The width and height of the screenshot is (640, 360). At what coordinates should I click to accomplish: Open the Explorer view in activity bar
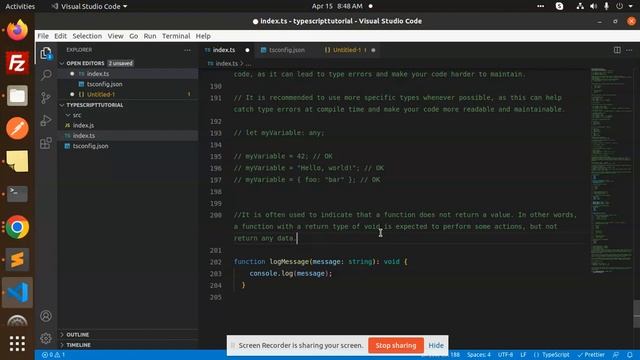click(46, 53)
